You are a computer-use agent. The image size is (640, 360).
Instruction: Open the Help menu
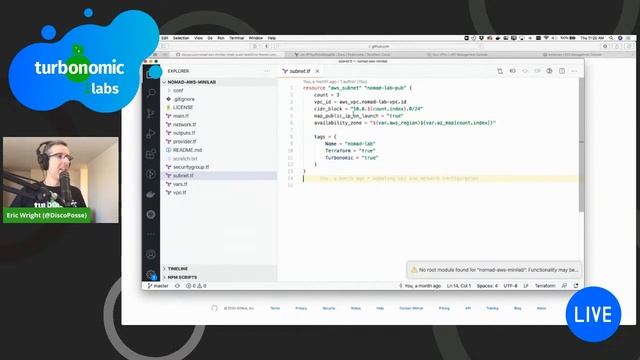pos(272,38)
